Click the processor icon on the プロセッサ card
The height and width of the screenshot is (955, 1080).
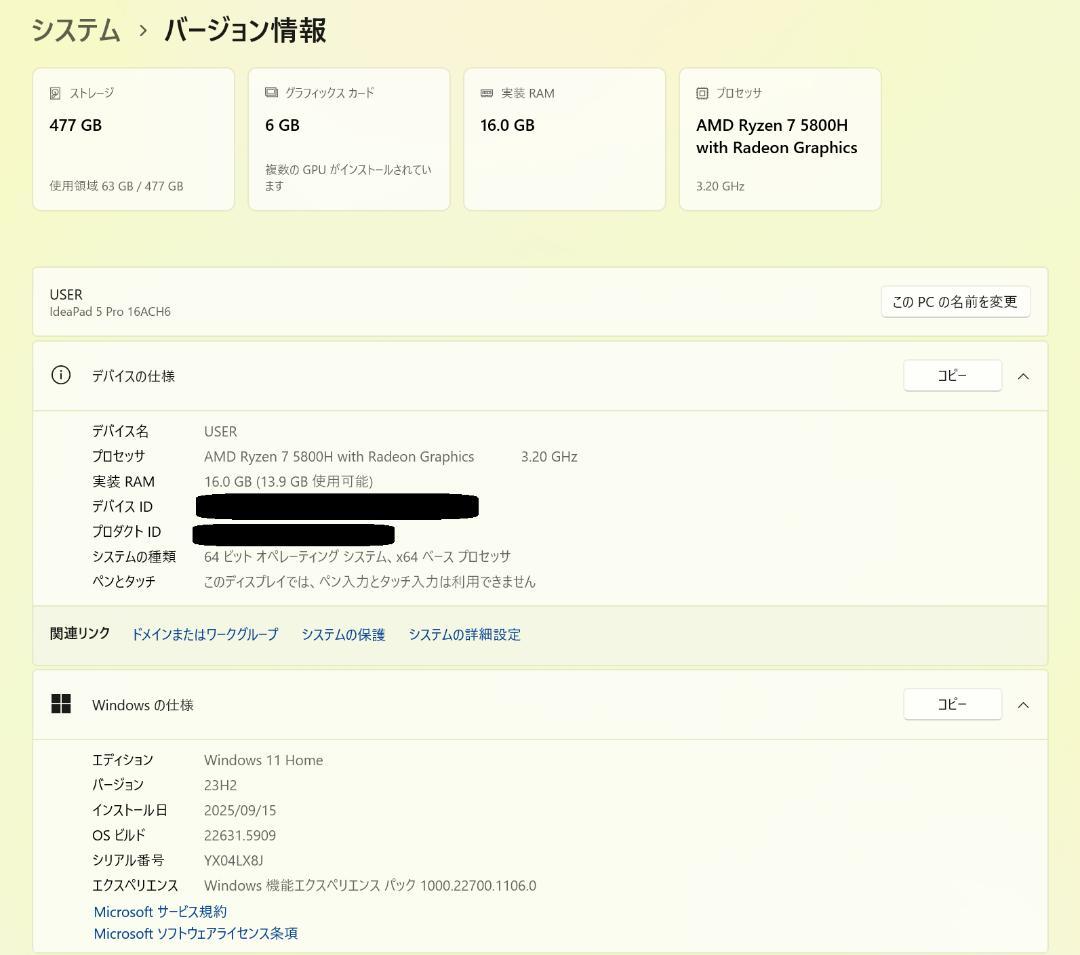(701, 93)
